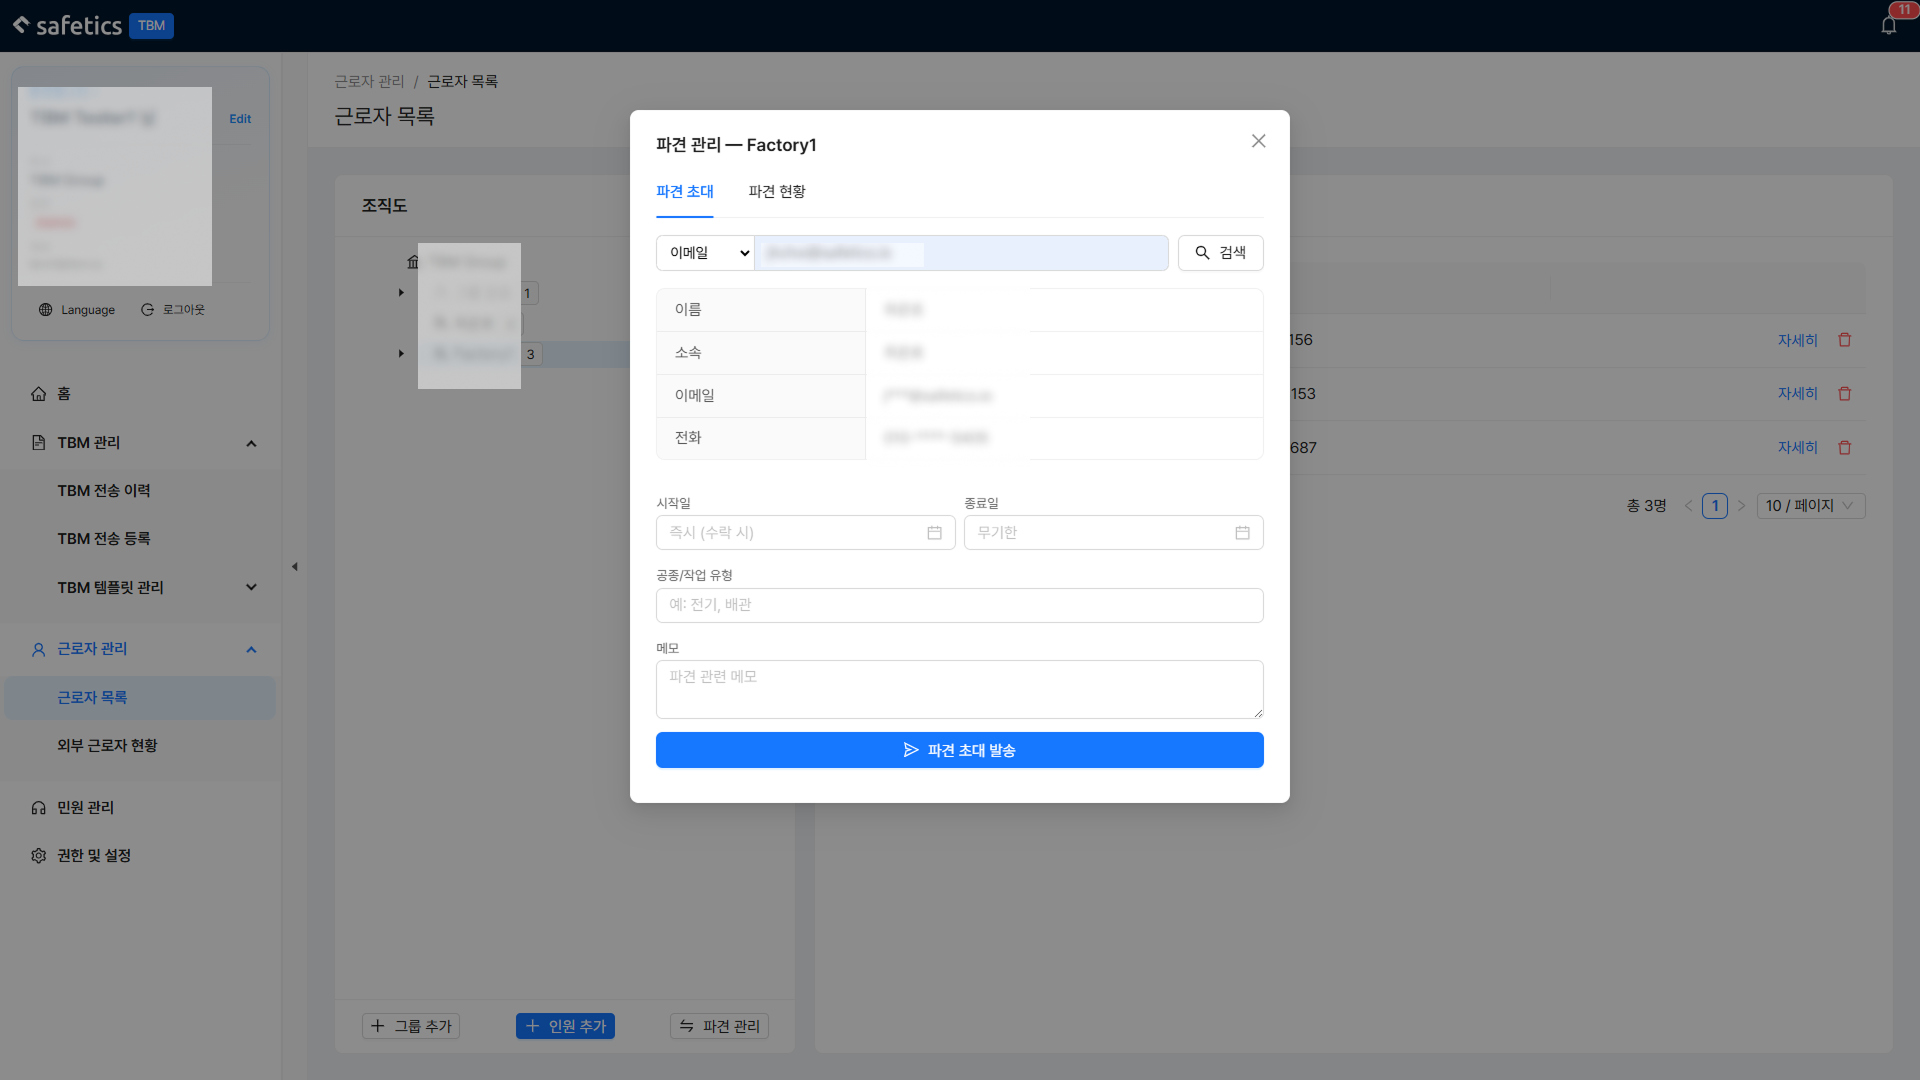Image resolution: width=1920 pixels, height=1080 pixels.
Task: Collapse the sidebar with the arrow handle
Action: pos(294,567)
